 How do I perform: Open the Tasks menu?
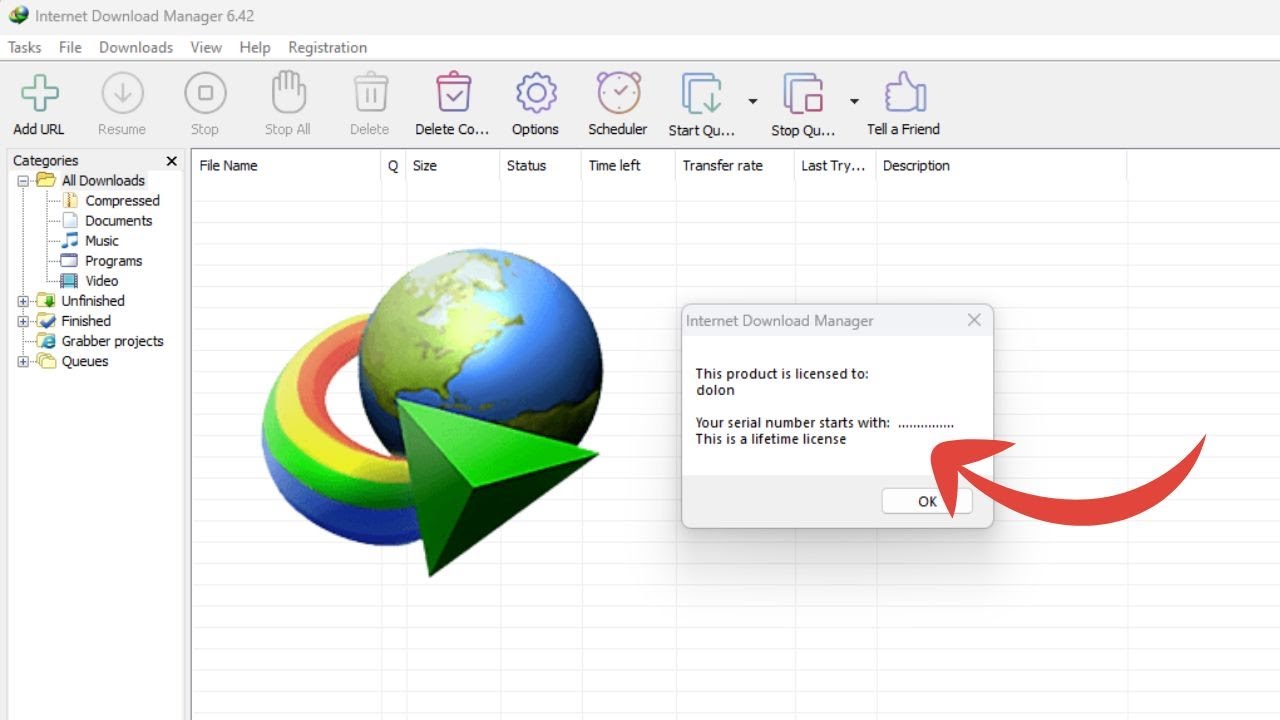pos(25,47)
